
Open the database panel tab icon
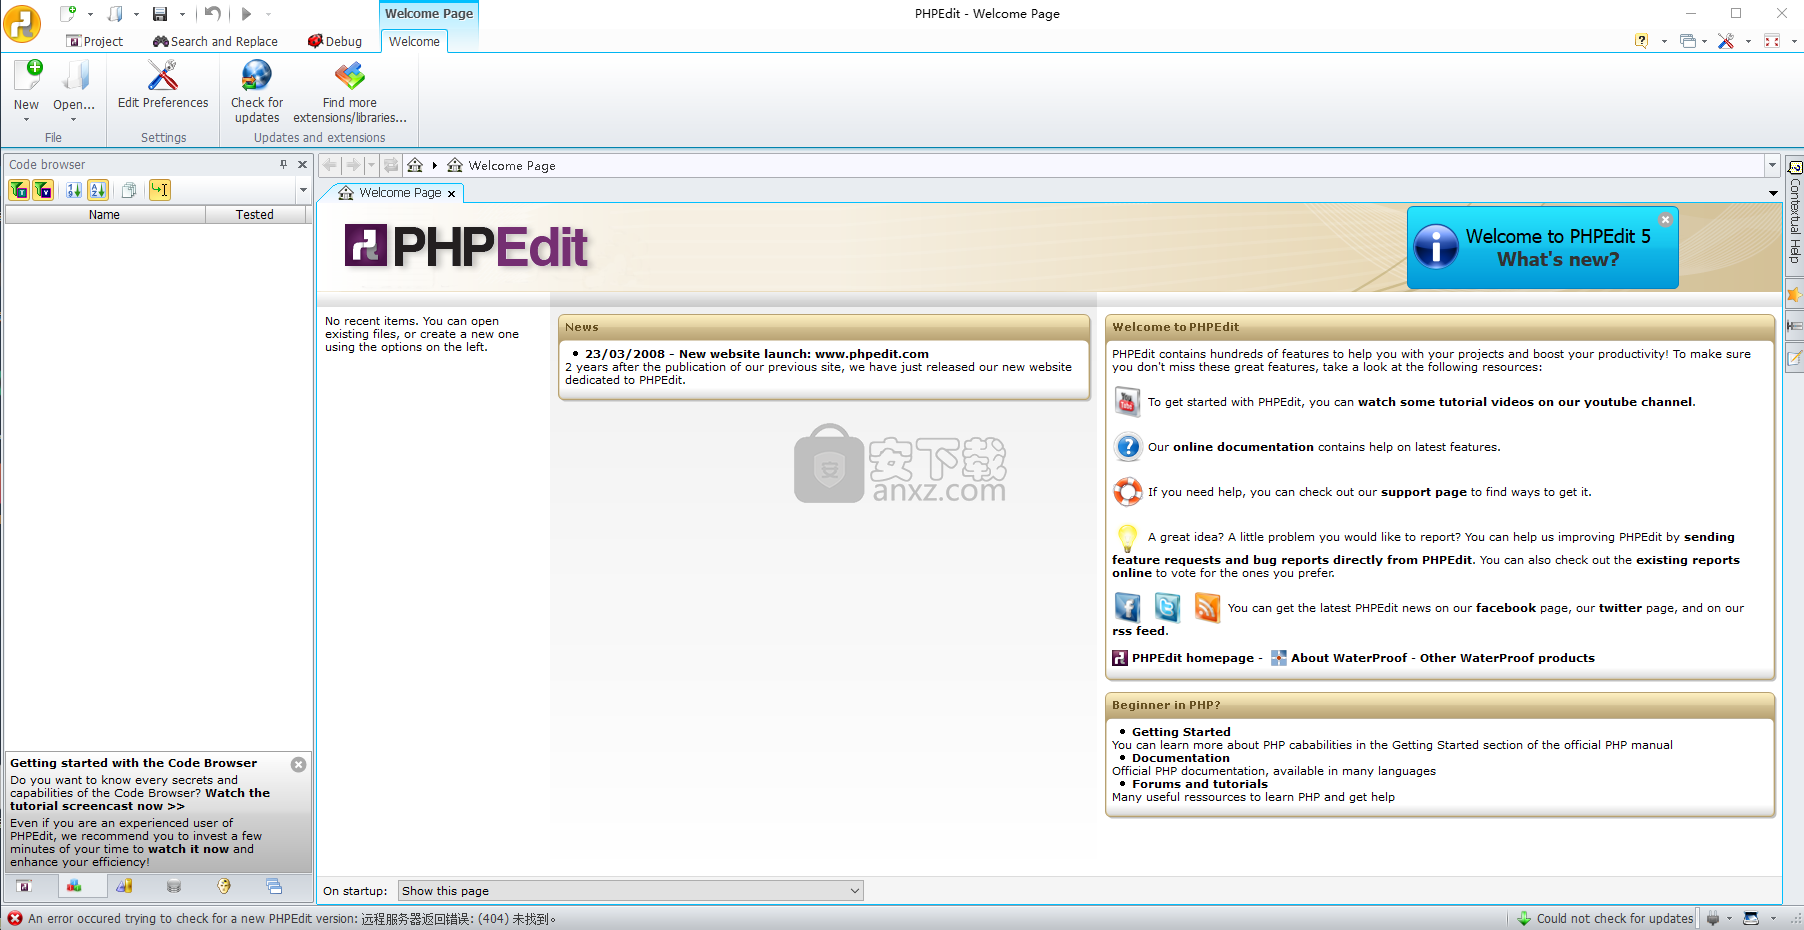(174, 886)
